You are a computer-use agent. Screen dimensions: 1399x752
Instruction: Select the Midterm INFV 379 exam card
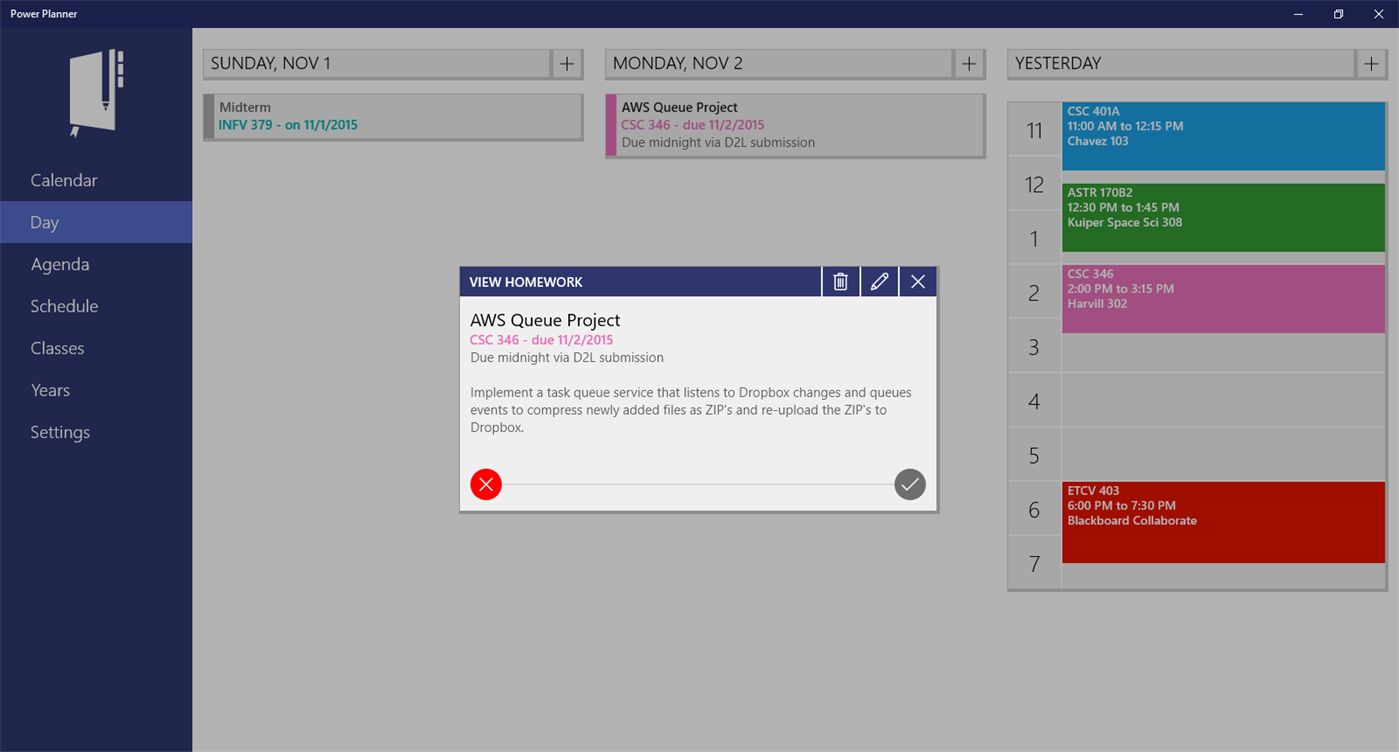click(x=392, y=116)
